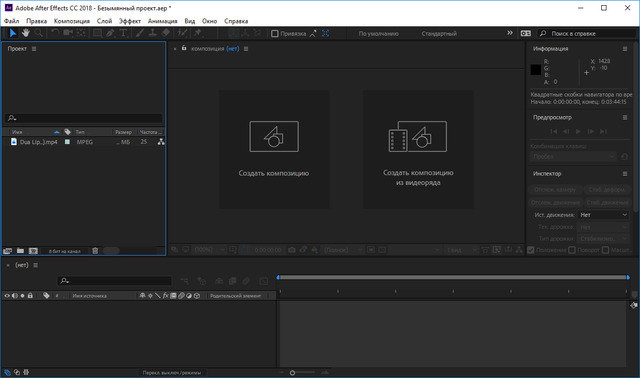Toggle the Привязка snapping checkbox
Image resolution: width=640 pixels, height=378 pixels.
(x=275, y=33)
